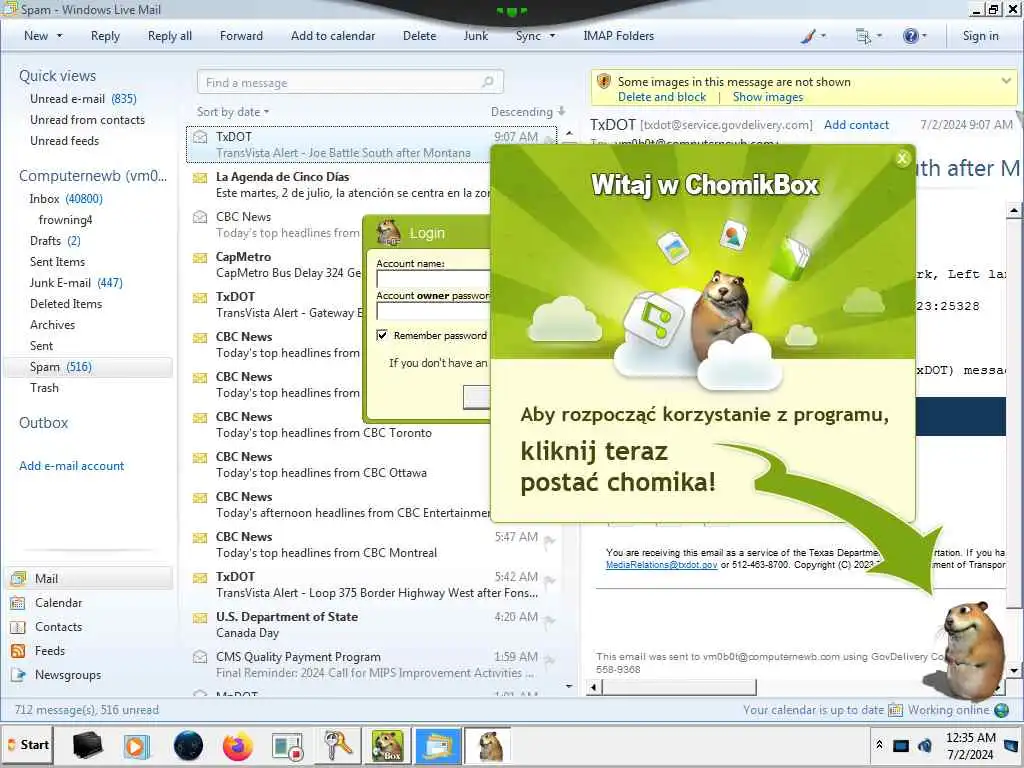Show hidden icons in the system tray
Viewport: 1024px width, 768px height.
point(880,744)
